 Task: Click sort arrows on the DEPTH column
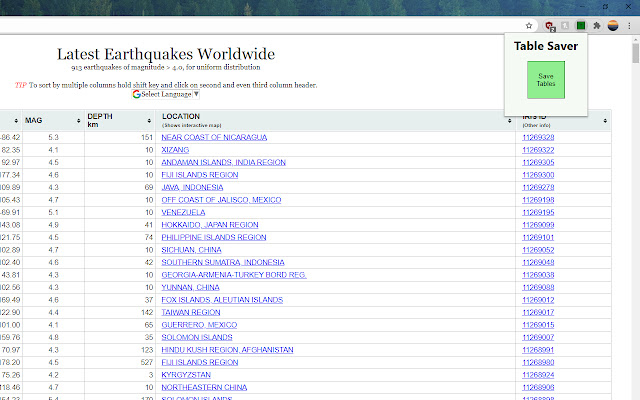[x=149, y=121]
